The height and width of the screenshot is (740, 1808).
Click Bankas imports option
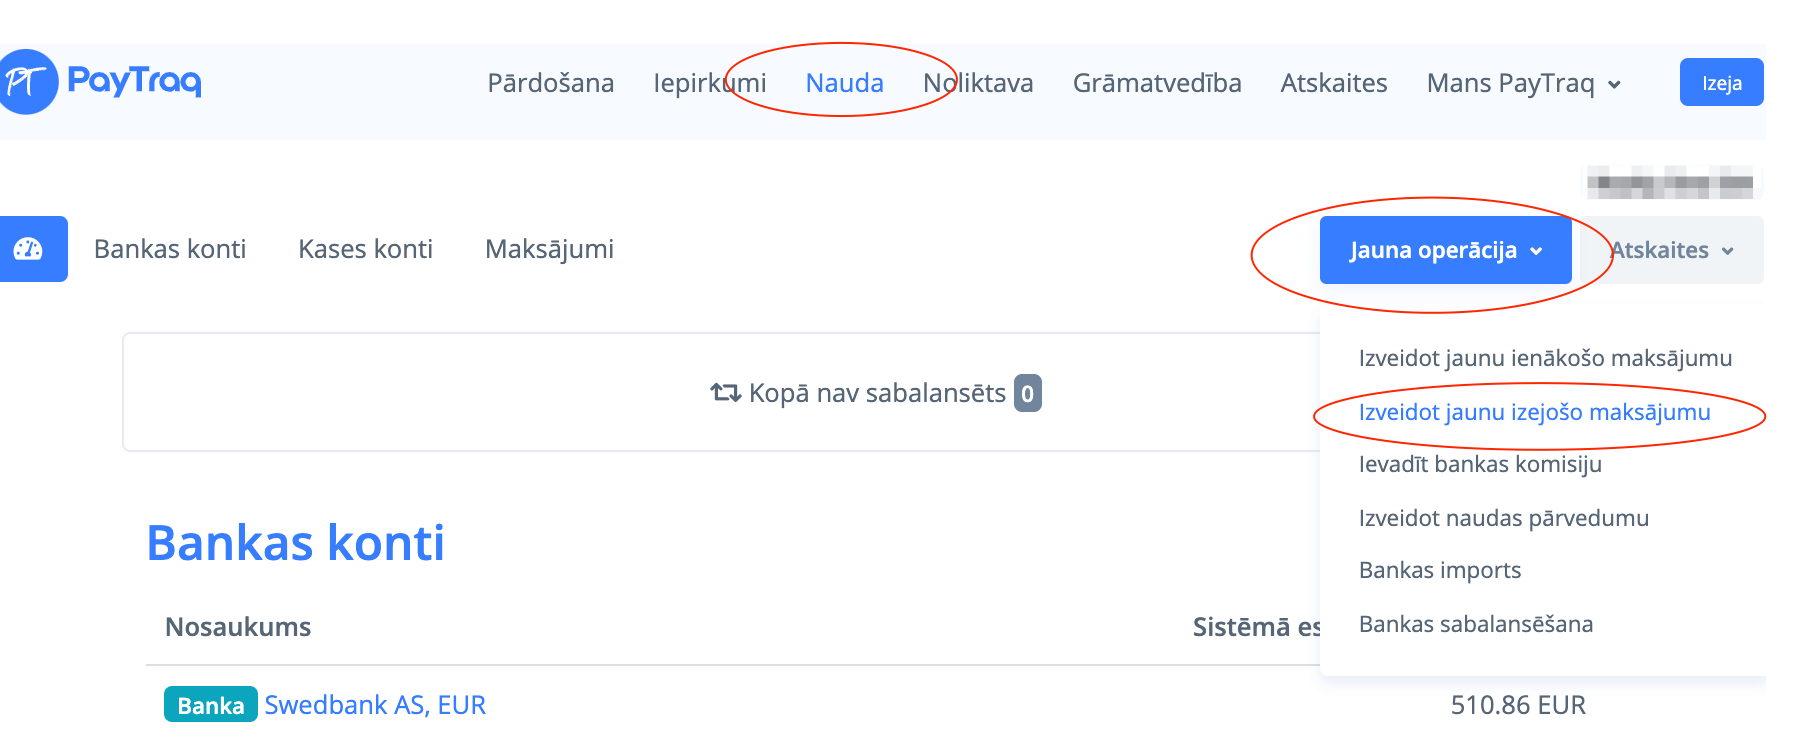pyautogui.click(x=1439, y=570)
